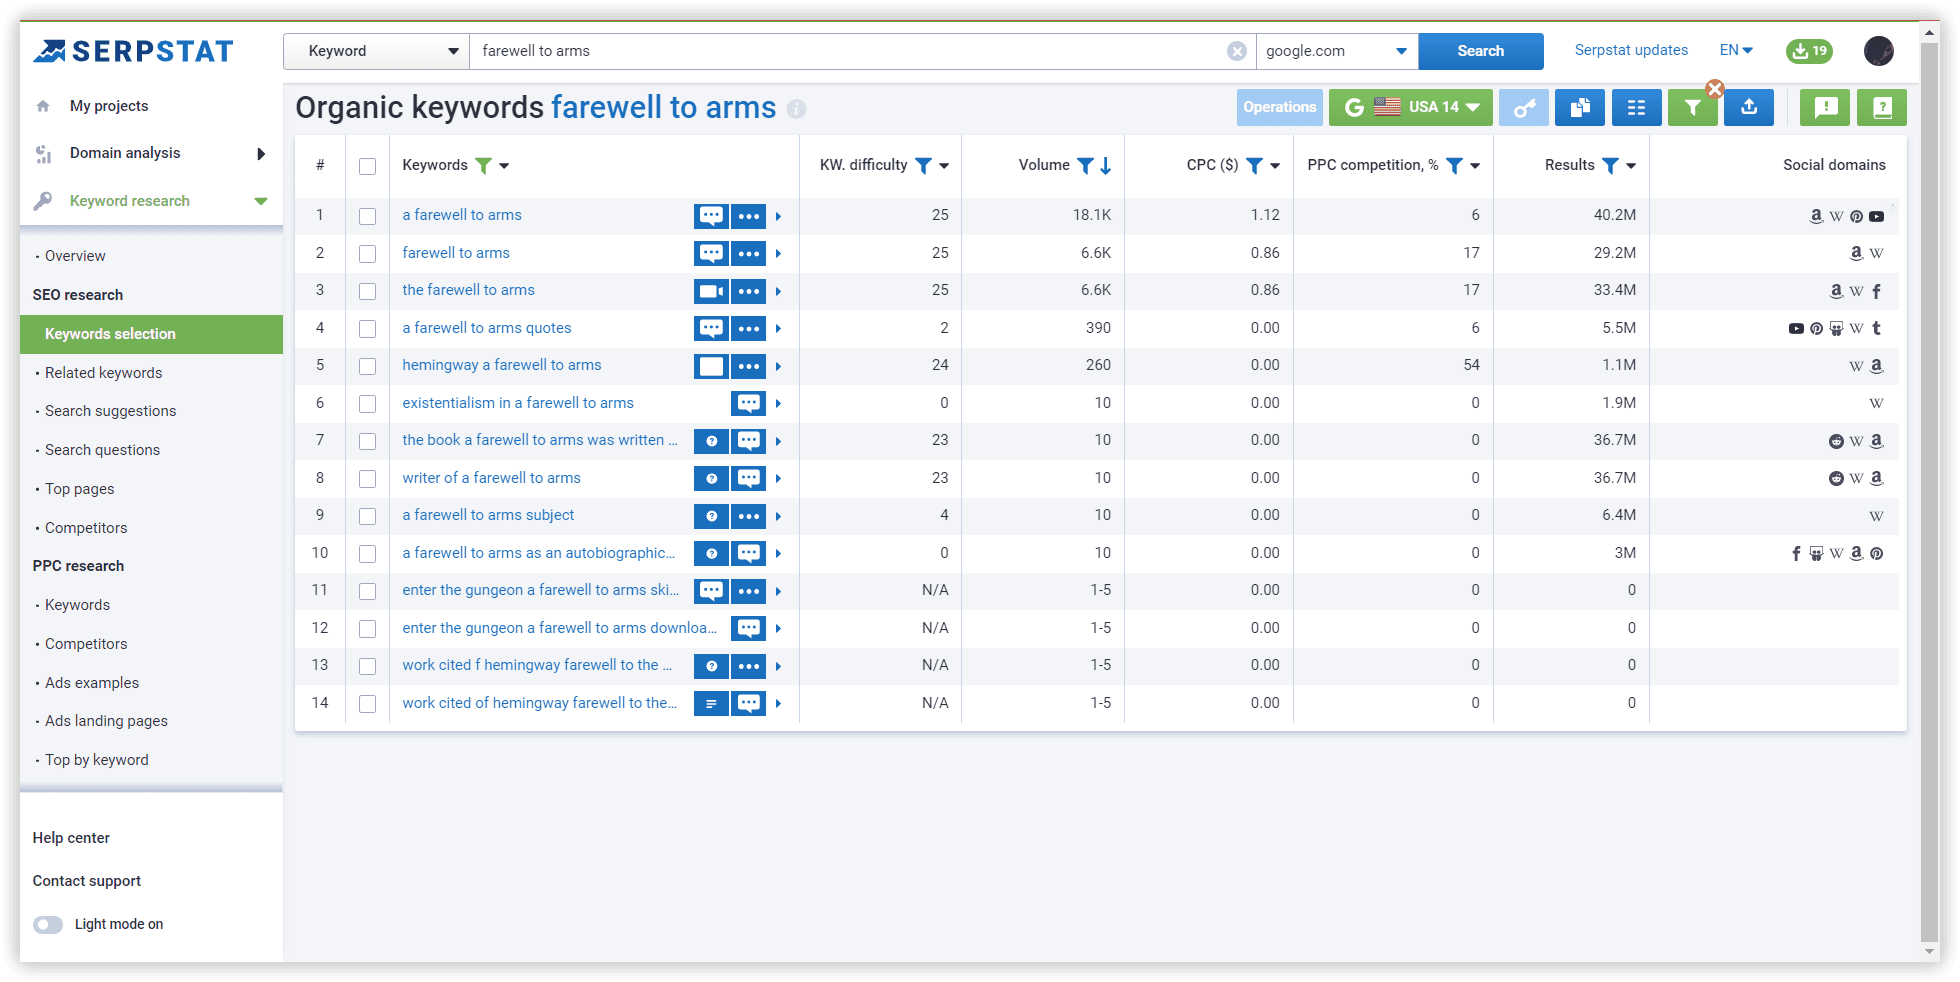Toggle the Light mode switch

48,924
